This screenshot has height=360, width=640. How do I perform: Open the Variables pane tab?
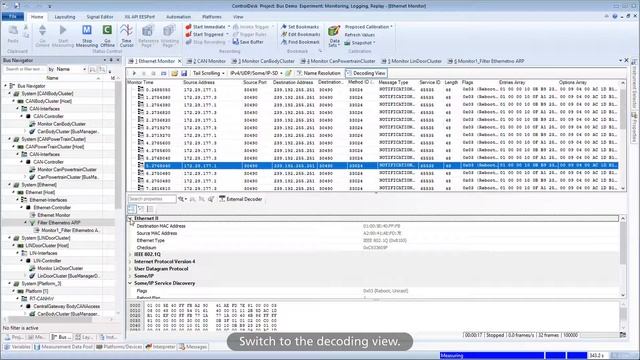(17, 347)
